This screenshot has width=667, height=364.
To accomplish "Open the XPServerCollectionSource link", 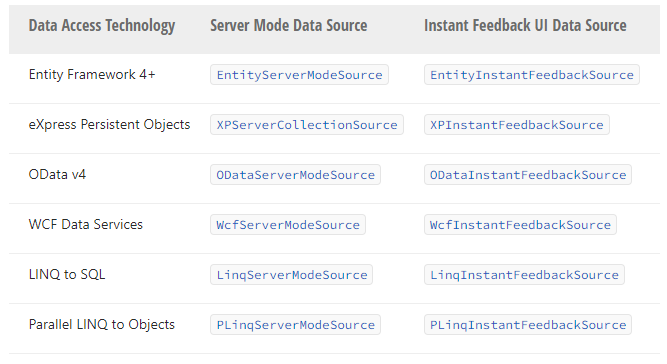I will pos(307,125).
